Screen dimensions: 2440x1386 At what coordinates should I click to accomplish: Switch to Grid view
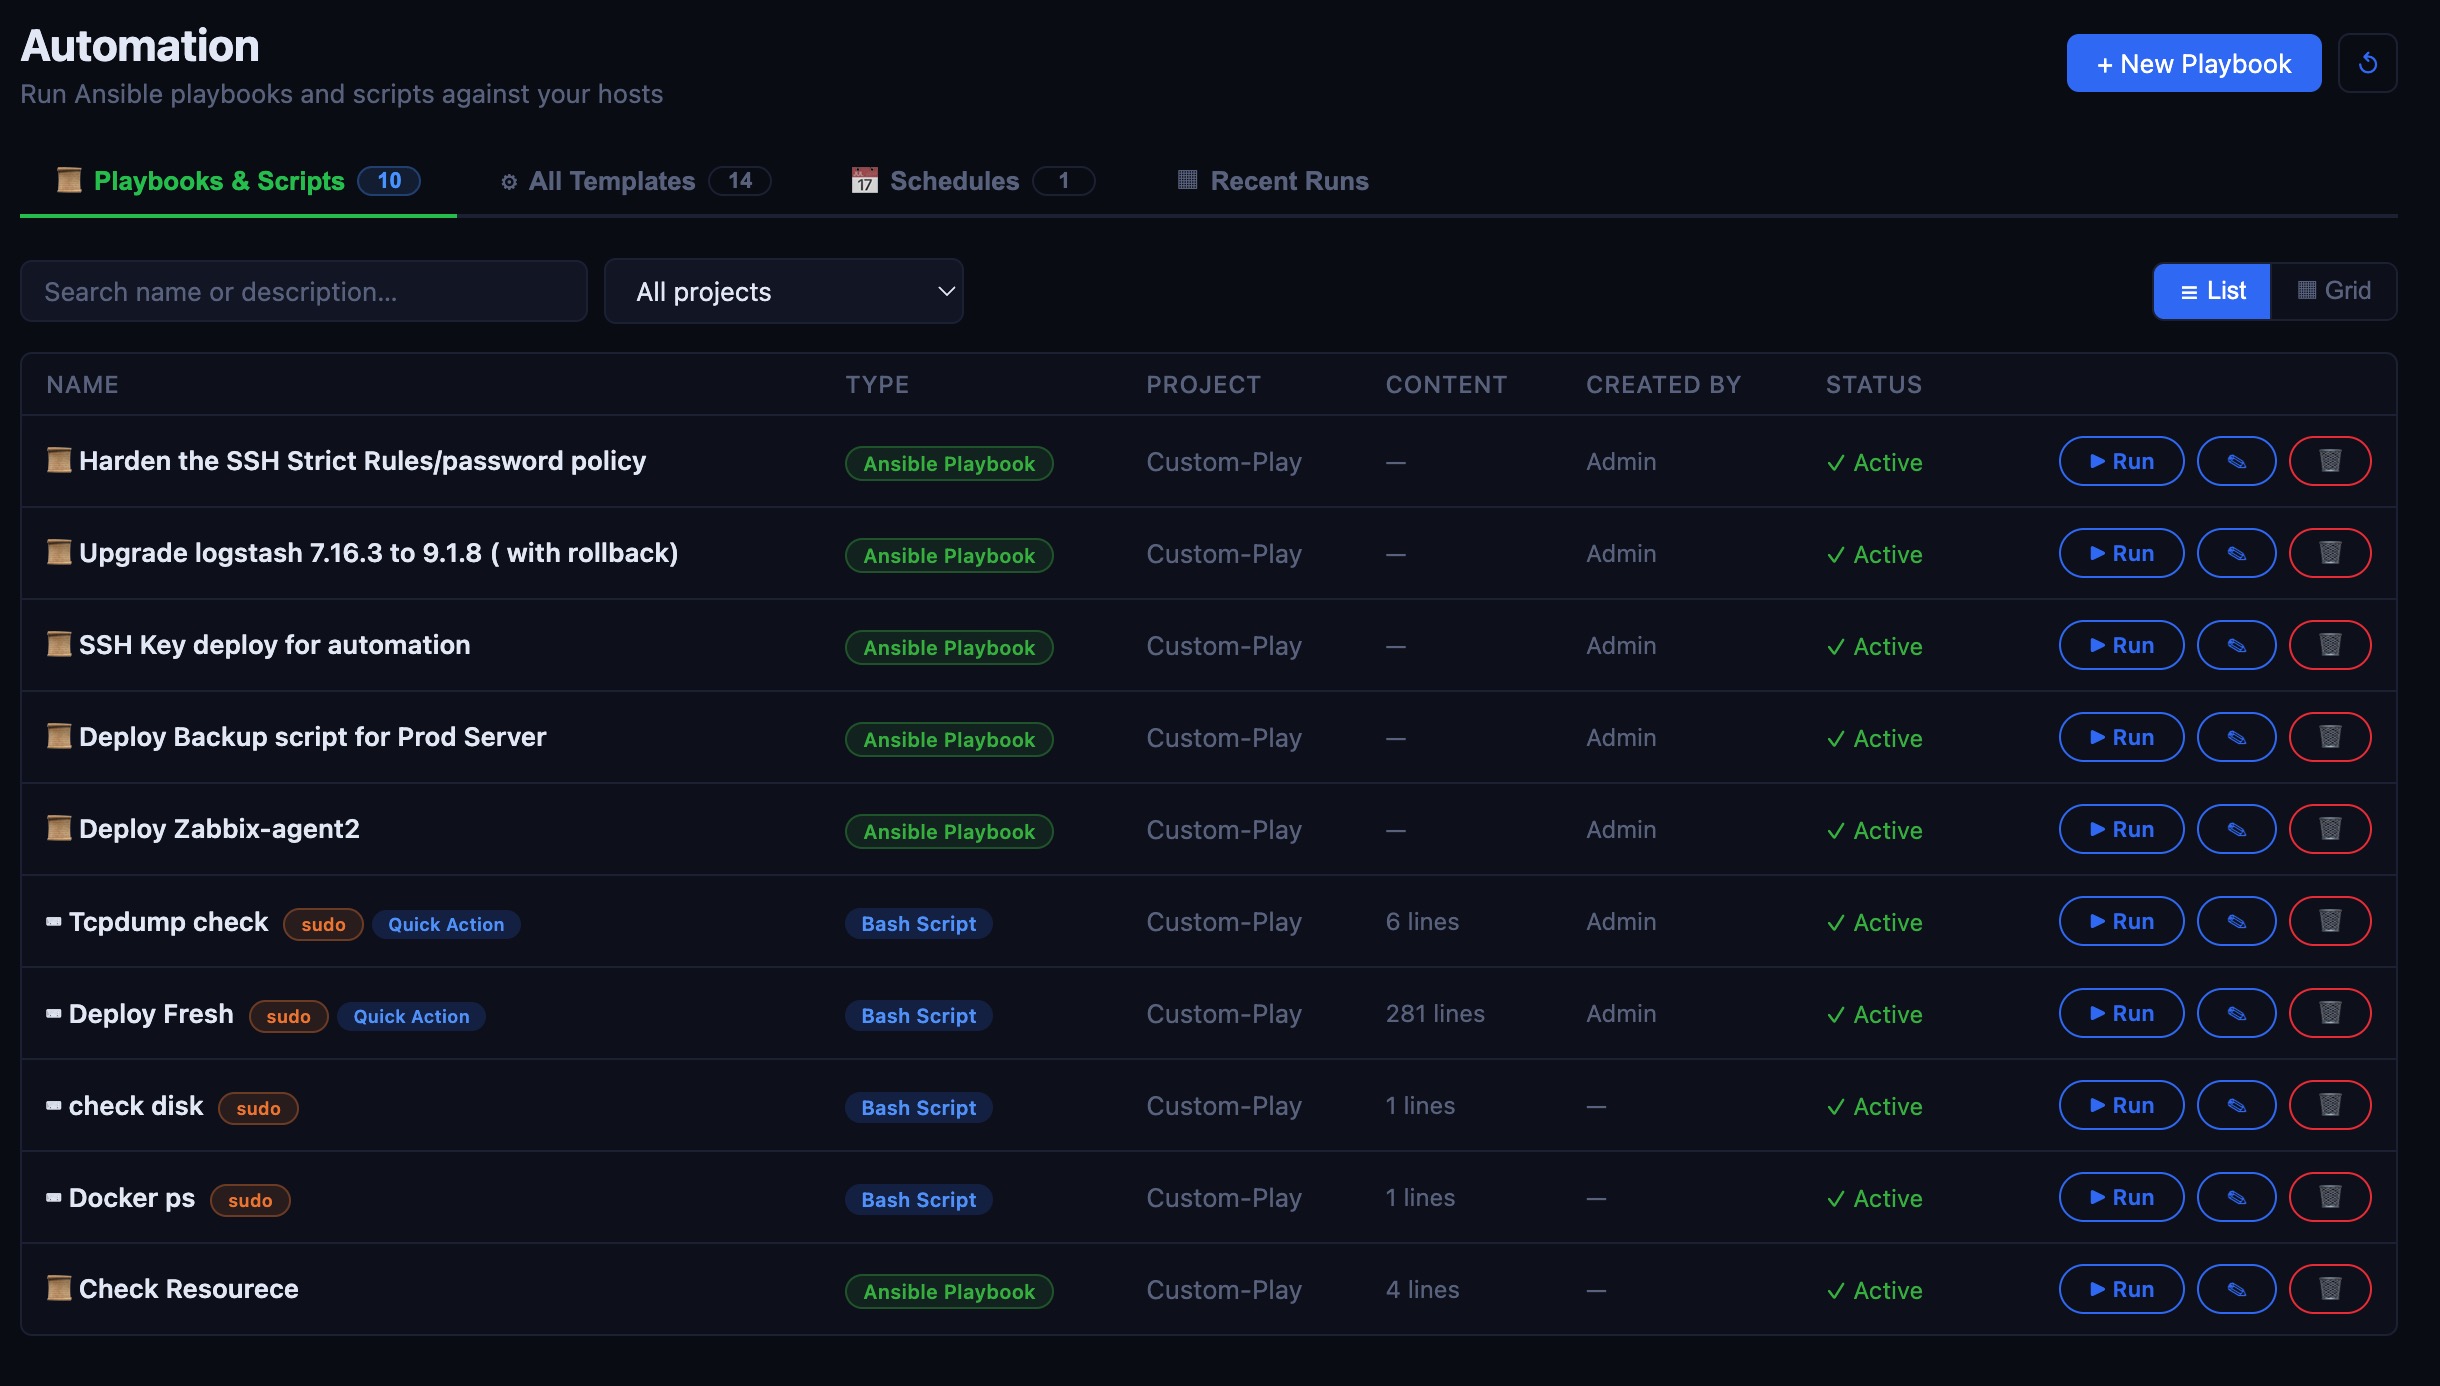click(x=2334, y=291)
